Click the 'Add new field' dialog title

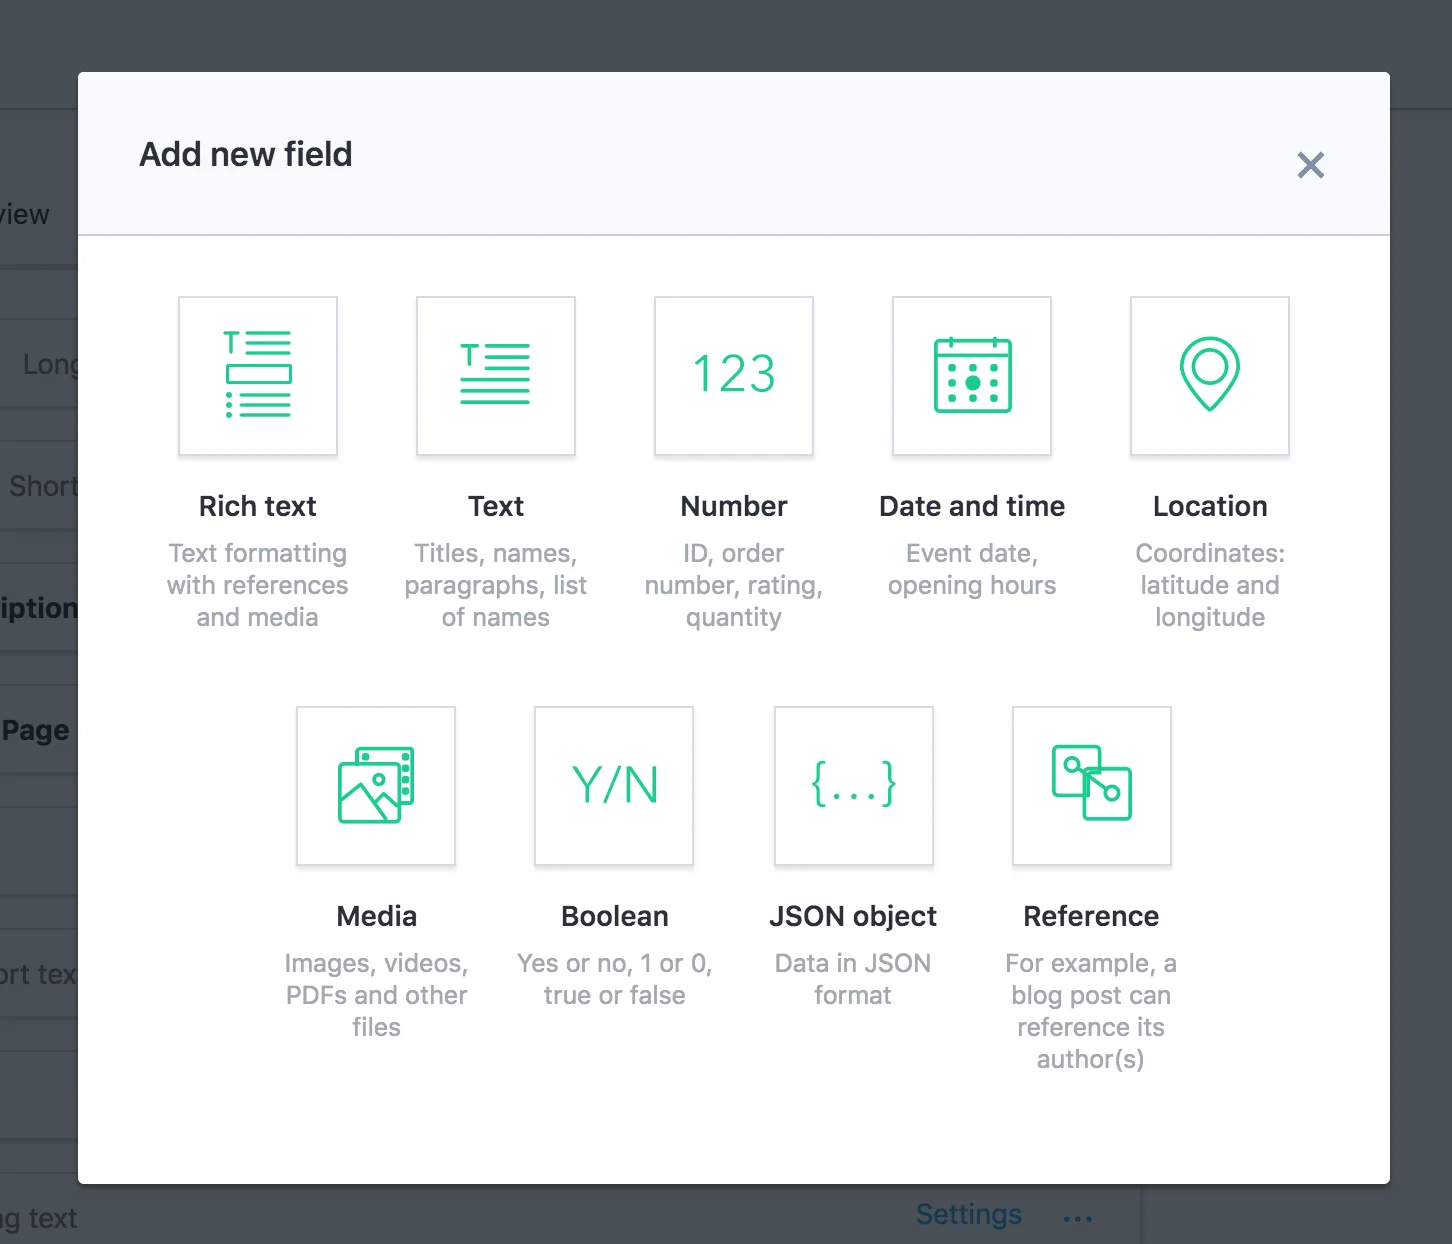(246, 154)
